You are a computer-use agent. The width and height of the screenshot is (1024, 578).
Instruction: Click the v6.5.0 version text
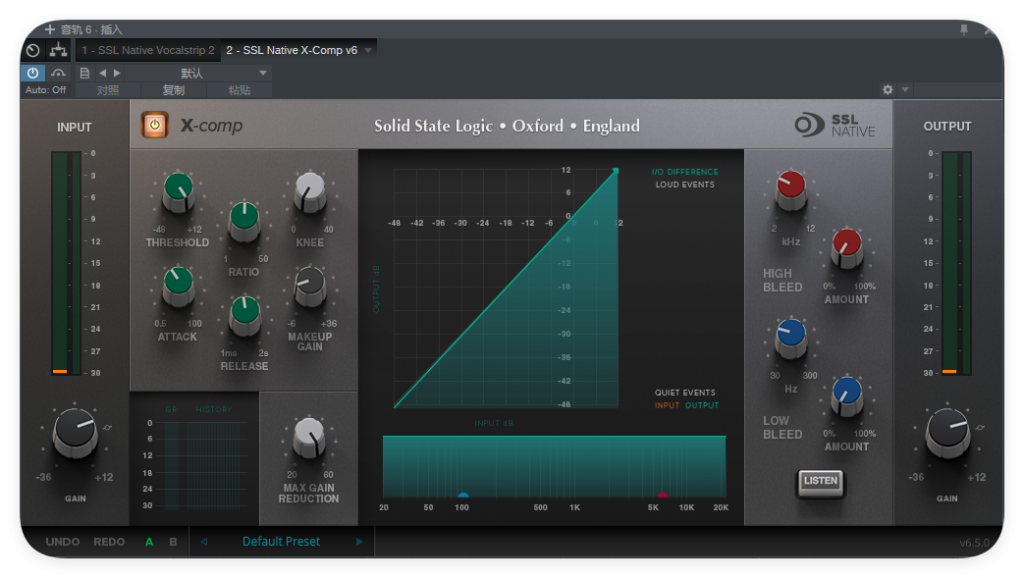(974, 543)
